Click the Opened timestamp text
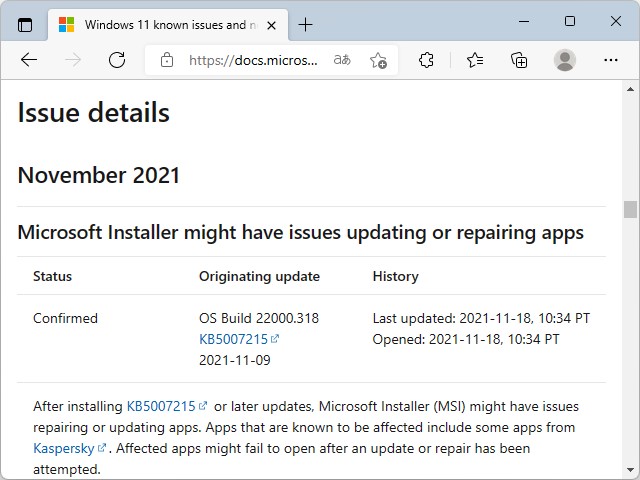Viewport: 640px width, 480px height. [x=466, y=339]
